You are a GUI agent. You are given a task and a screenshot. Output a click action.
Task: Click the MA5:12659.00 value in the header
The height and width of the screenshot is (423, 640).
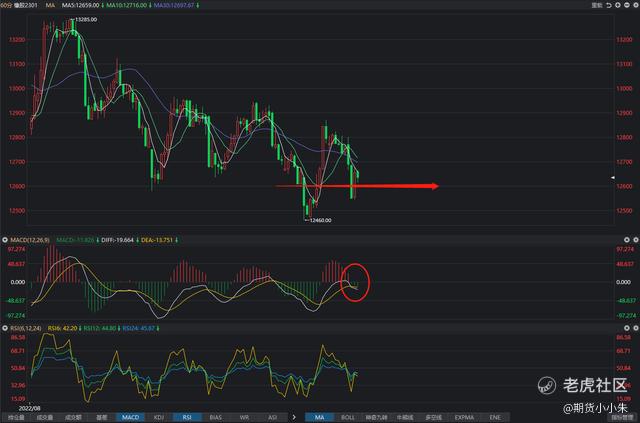pos(80,5)
